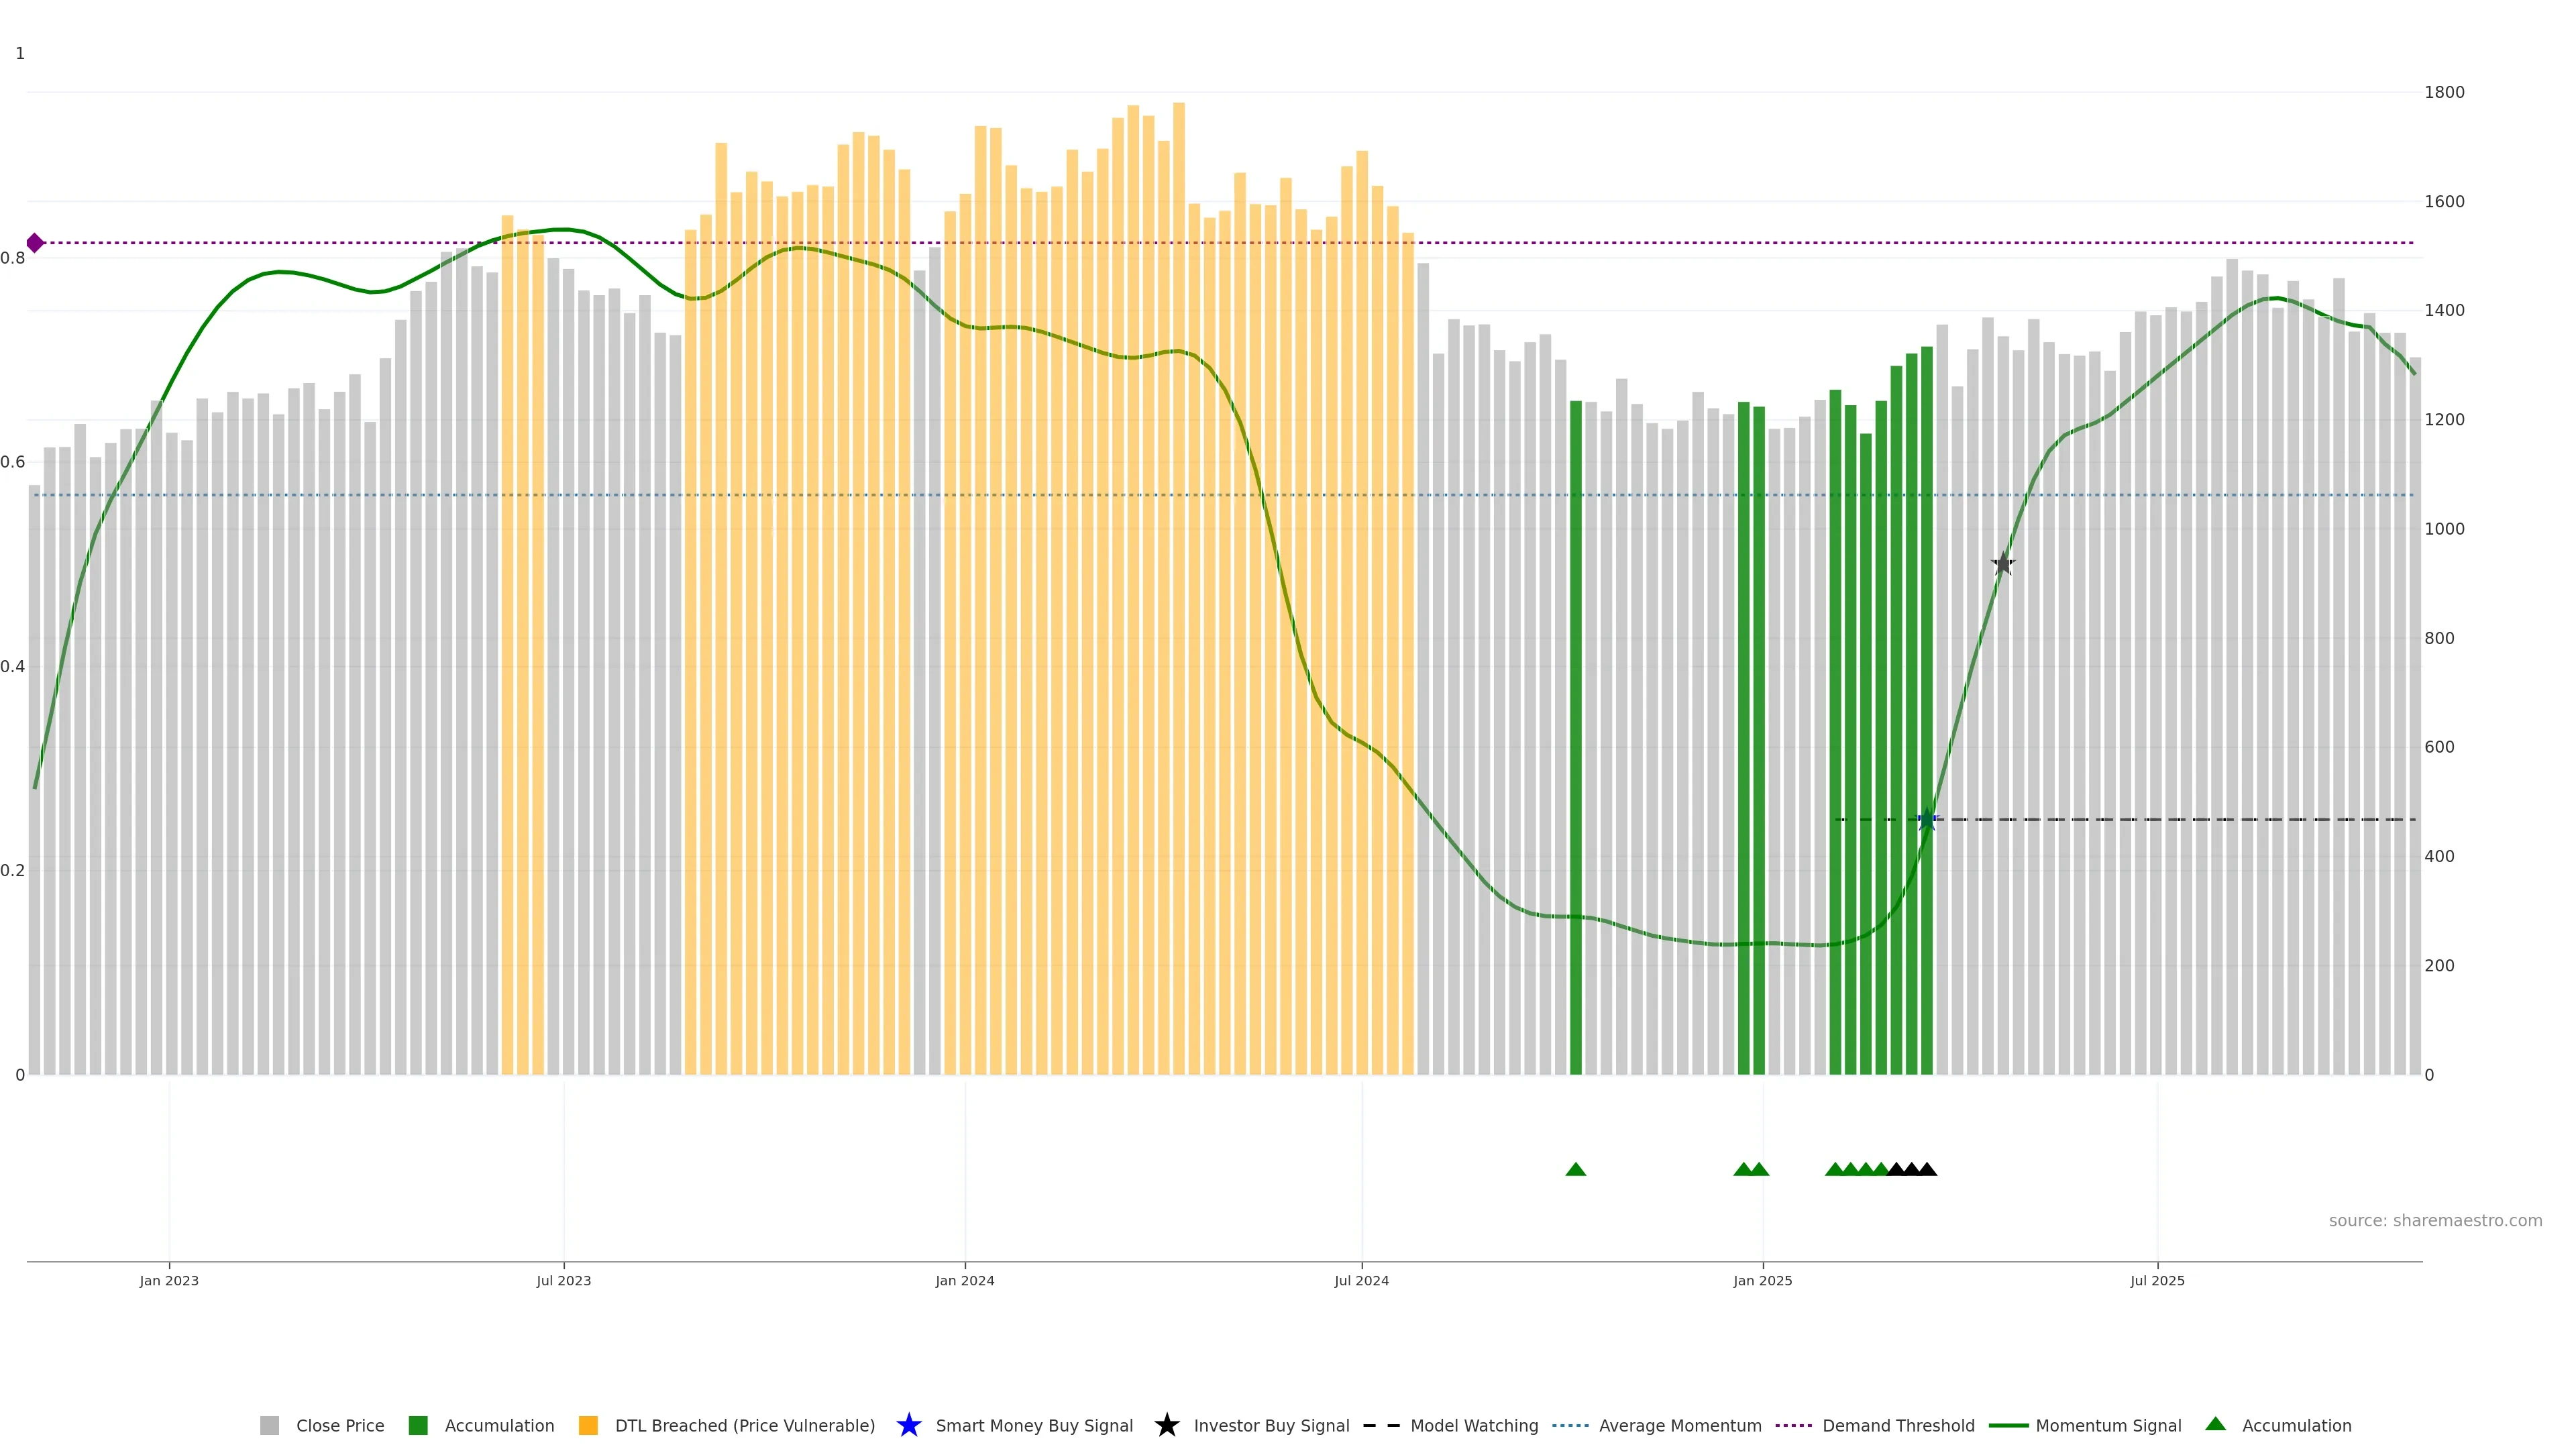Screen dimensions: 2576x1449
Task: Click the green square Accumulation legend swatch
Action: (418, 1426)
